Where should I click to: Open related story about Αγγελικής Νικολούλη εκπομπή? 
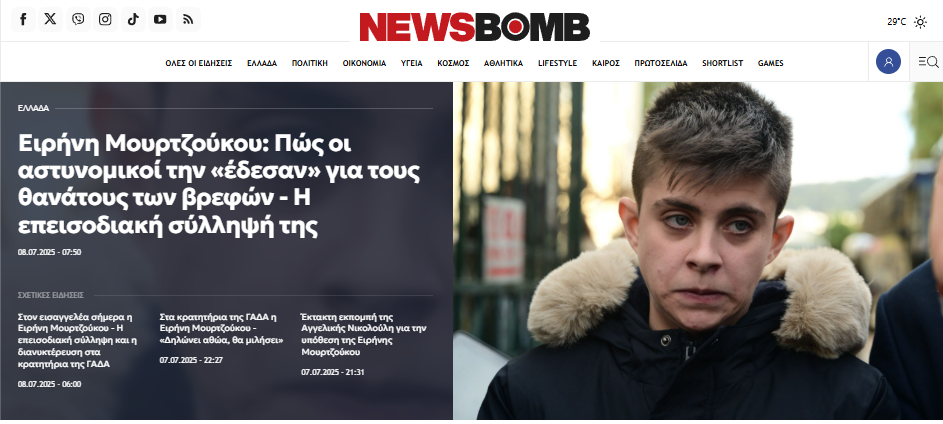click(364, 334)
